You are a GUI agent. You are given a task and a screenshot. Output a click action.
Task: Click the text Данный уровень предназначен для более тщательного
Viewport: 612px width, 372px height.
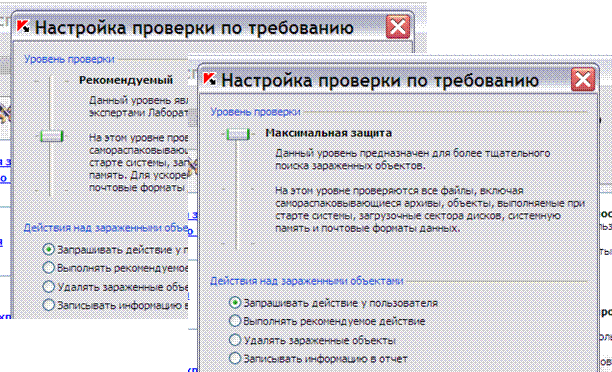click(413, 153)
